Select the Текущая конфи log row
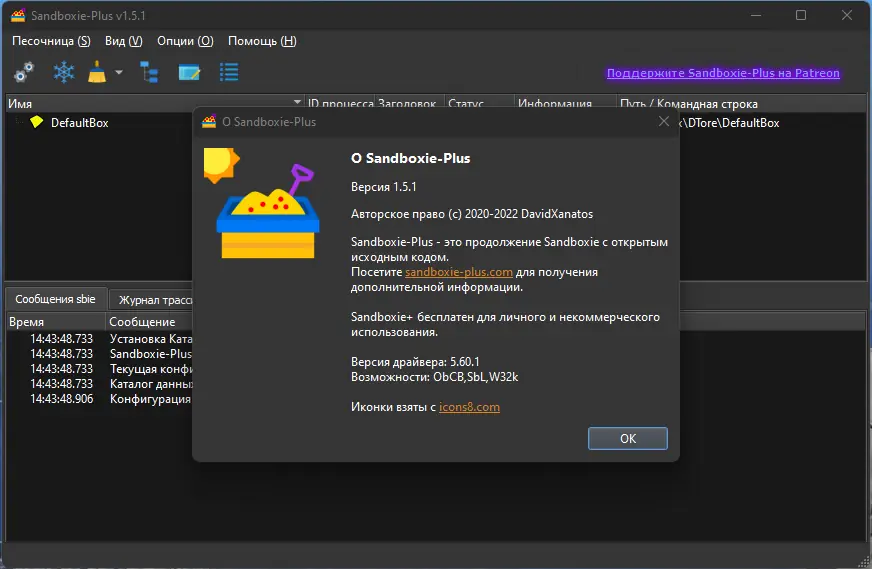Image resolution: width=872 pixels, height=569 pixels. (100, 369)
